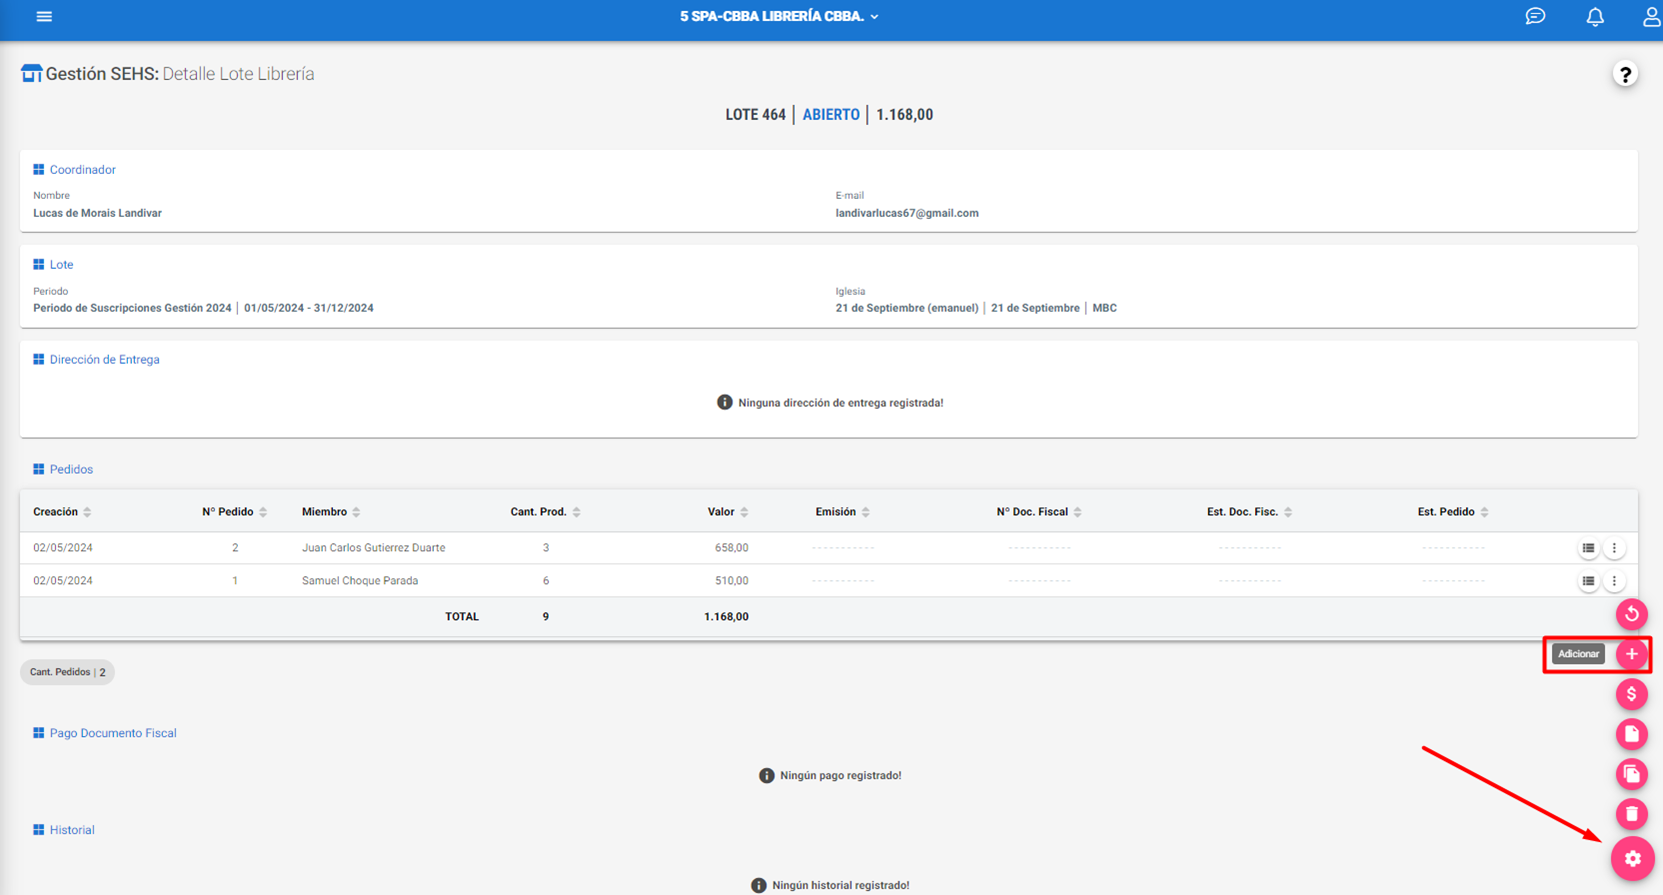Click the Lote section heading
1663x895 pixels.
pos(61,265)
